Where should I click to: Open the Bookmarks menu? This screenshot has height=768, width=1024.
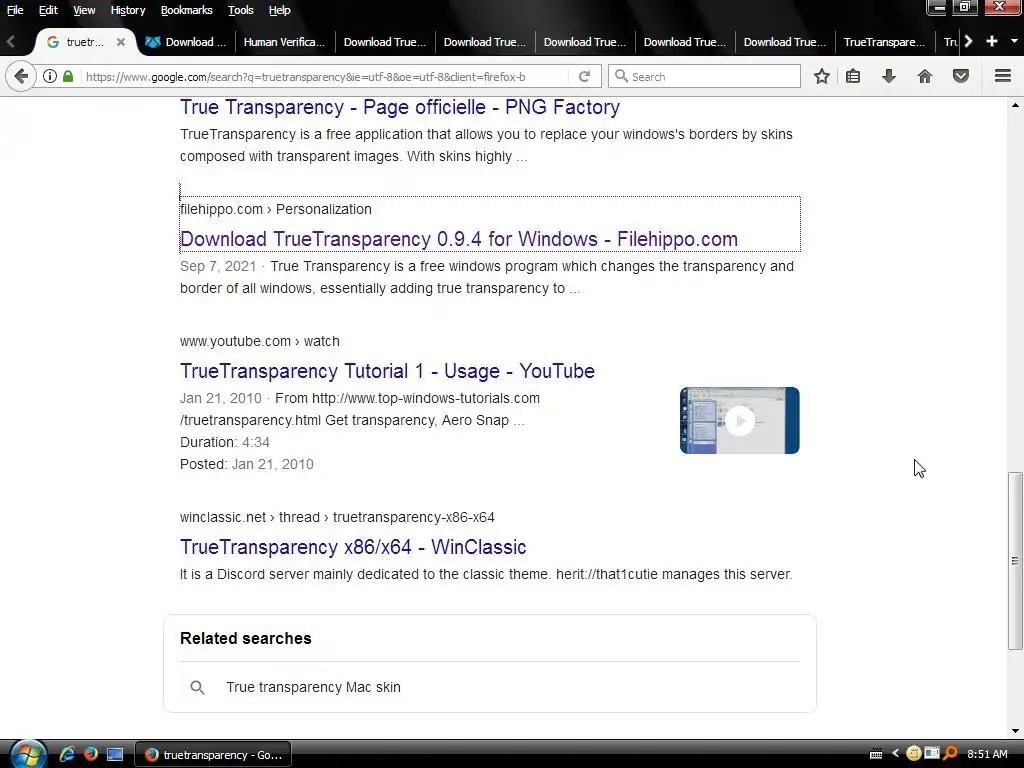tap(186, 10)
